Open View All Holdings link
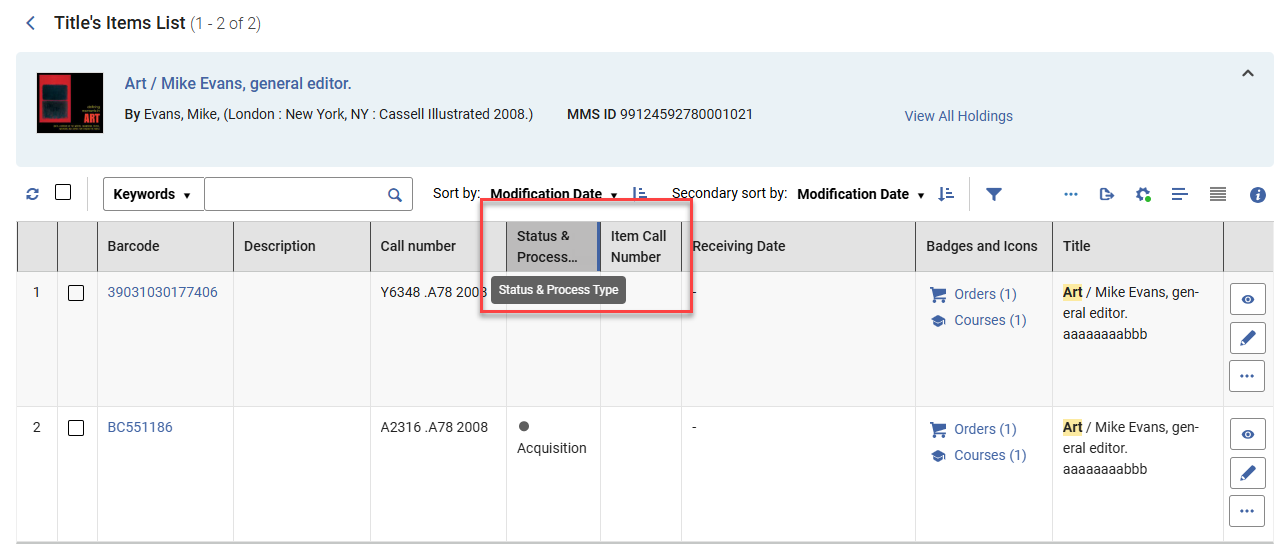 click(958, 116)
